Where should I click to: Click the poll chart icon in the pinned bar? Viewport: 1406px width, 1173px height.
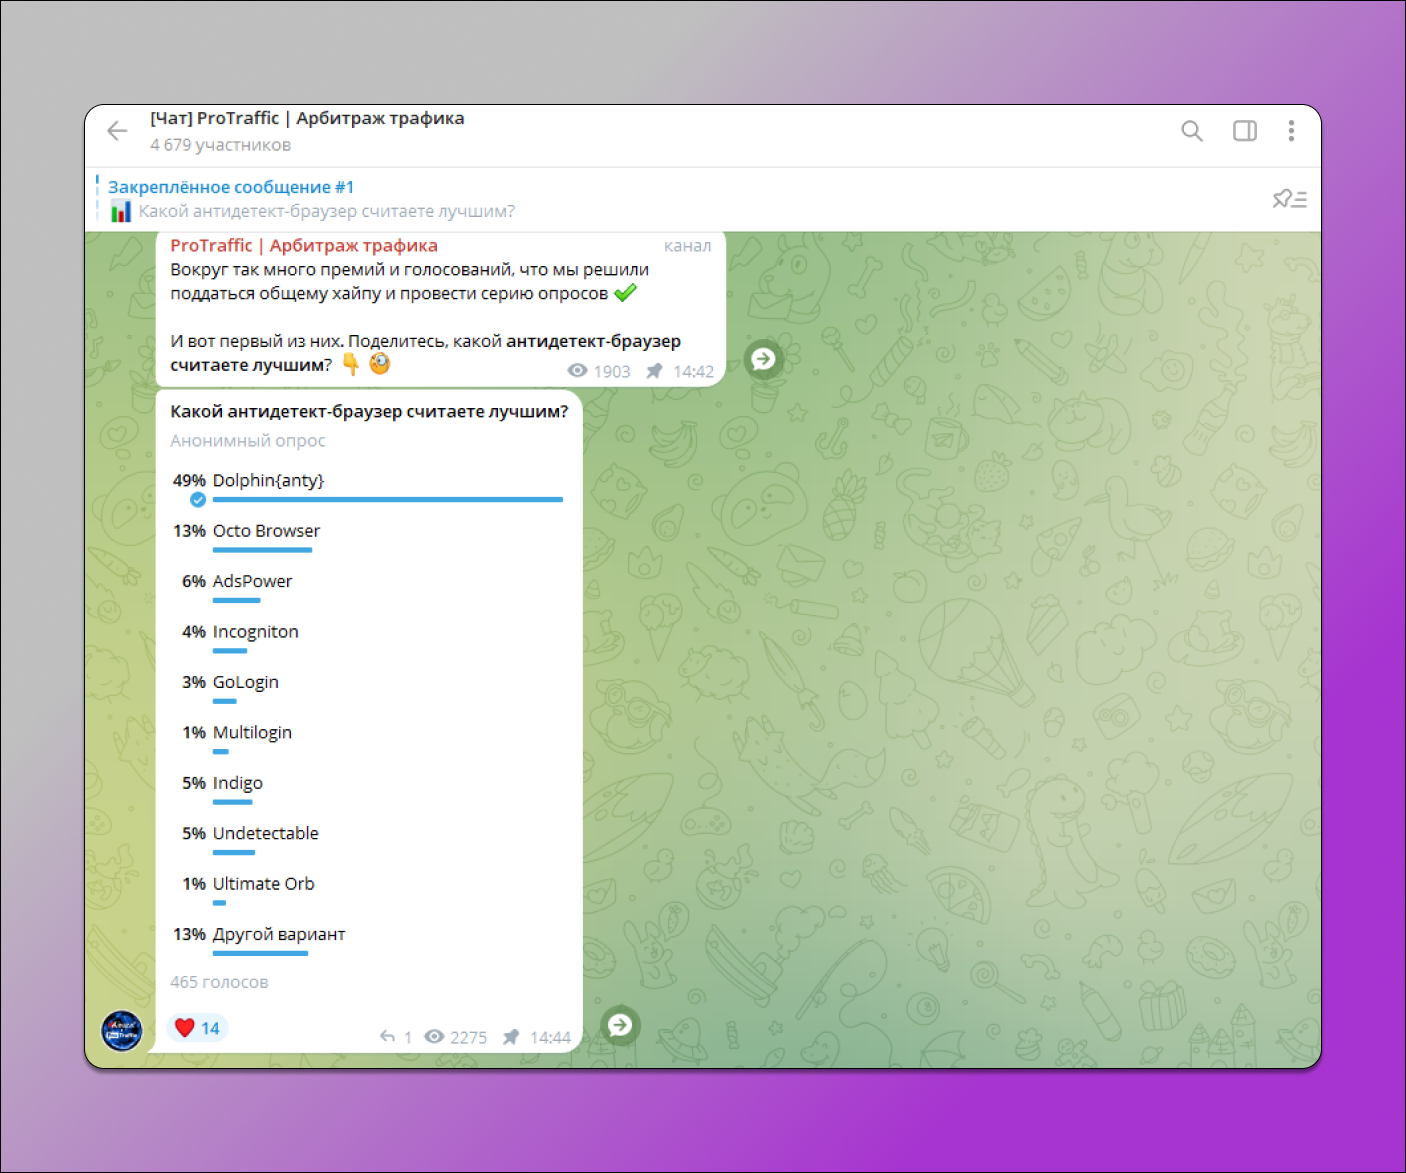click(x=121, y=211)
